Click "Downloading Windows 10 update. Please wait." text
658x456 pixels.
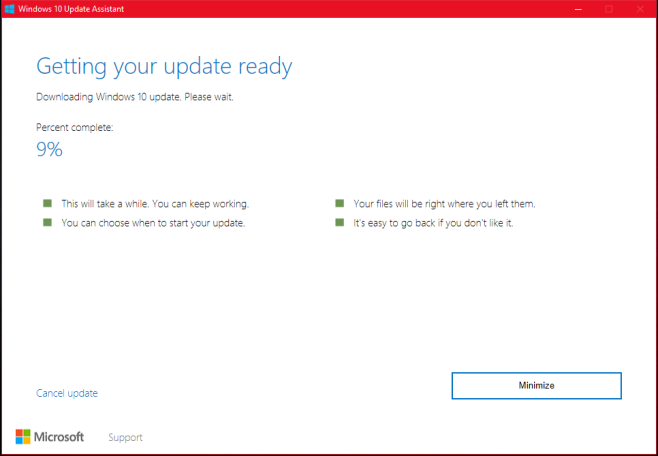point(135,97)
